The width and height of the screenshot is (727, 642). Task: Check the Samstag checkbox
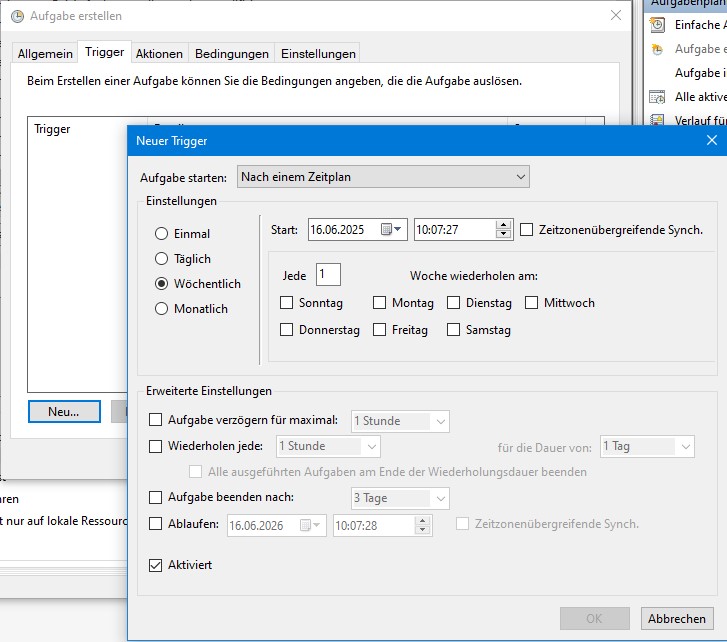tap(453, 330)
